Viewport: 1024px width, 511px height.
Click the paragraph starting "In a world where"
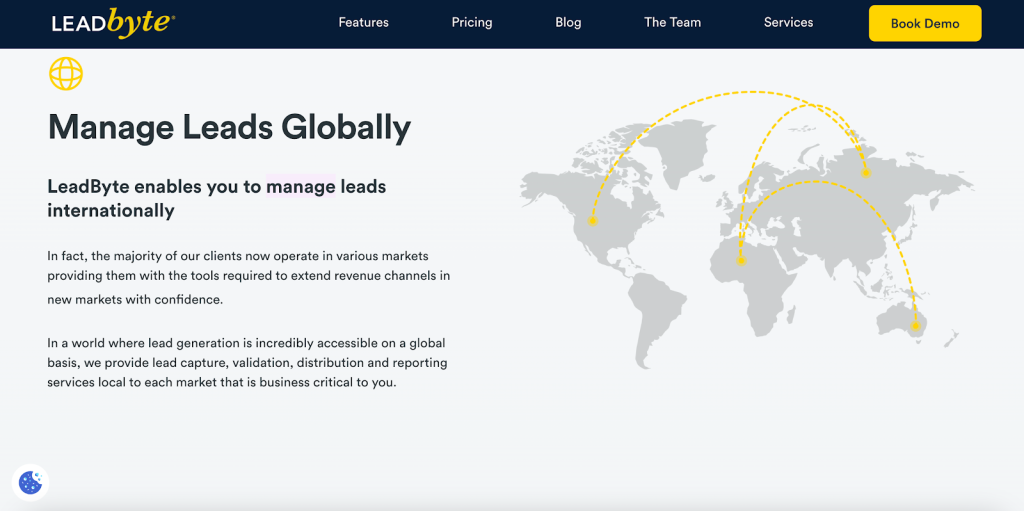point(248,363)
